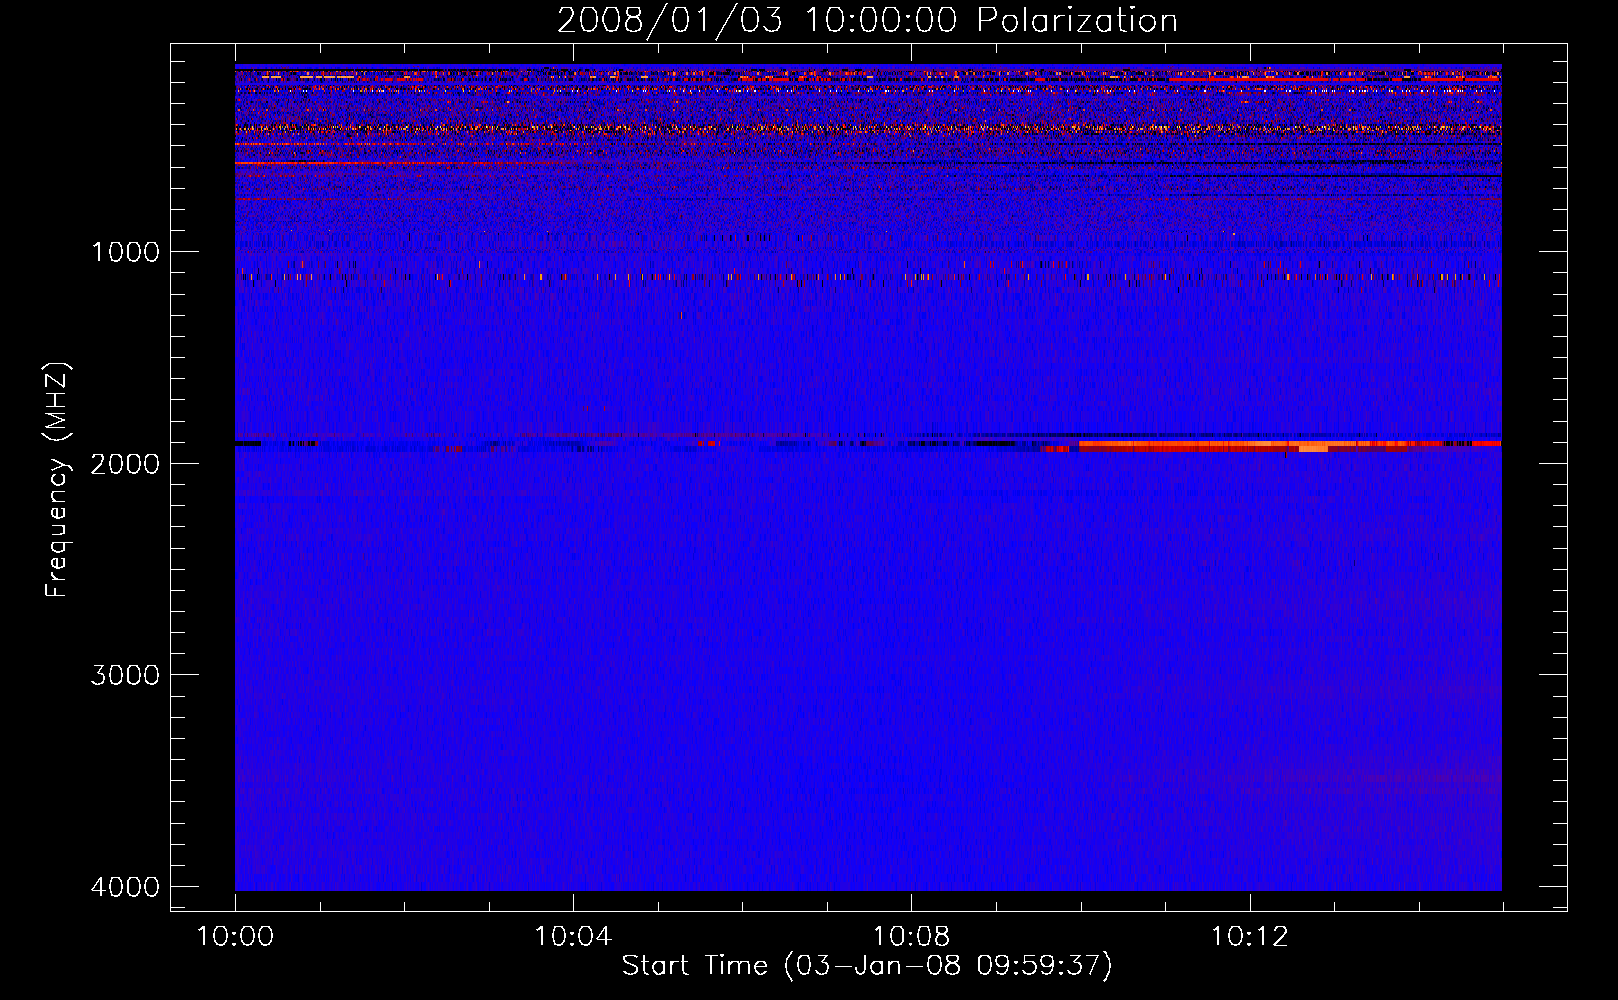The image size is (1618, 1000).
Task: Select the 3000 frequency axis label
Action: 125,675
